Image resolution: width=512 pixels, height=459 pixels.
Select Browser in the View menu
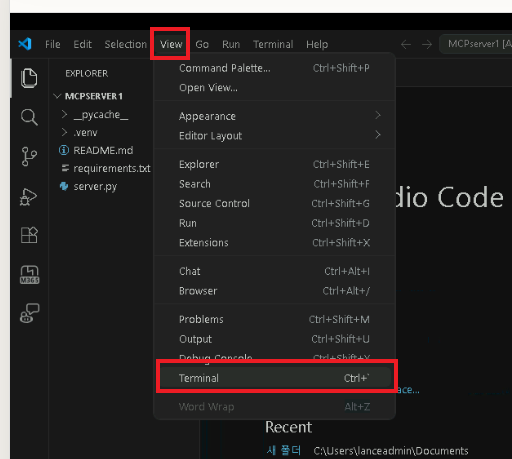pyautogui.click(x=275, y=291)
